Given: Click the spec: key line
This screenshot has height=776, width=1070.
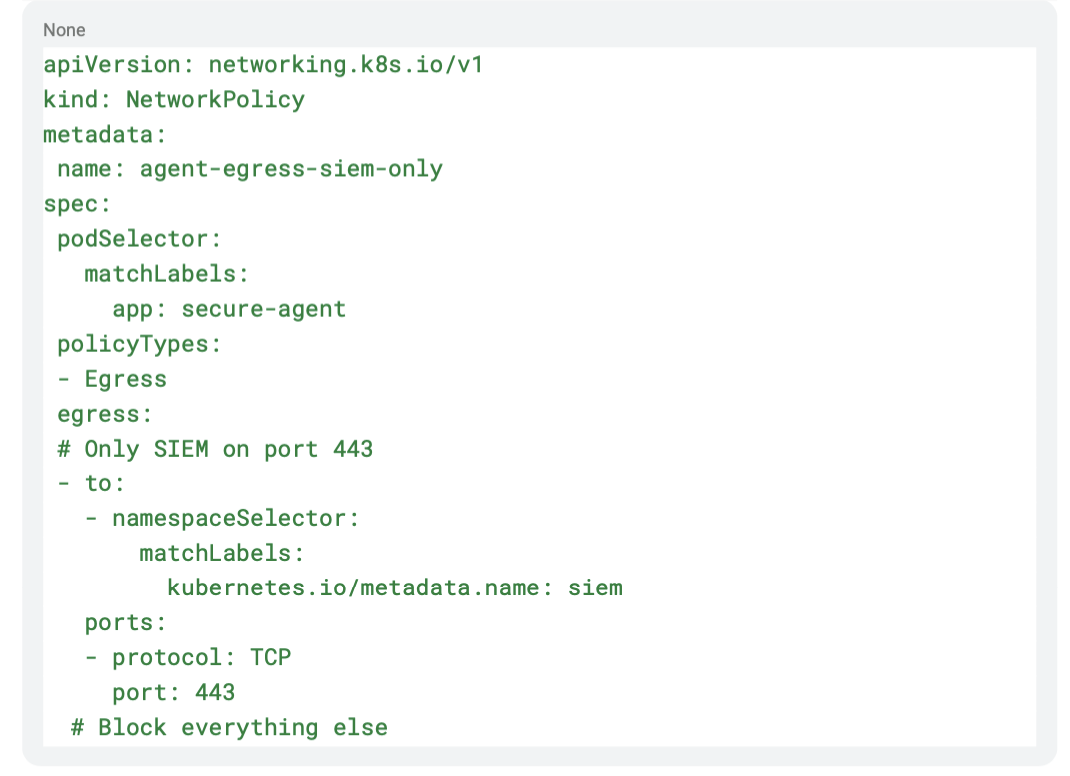Looking at the screenshot, I should (77, 205).
